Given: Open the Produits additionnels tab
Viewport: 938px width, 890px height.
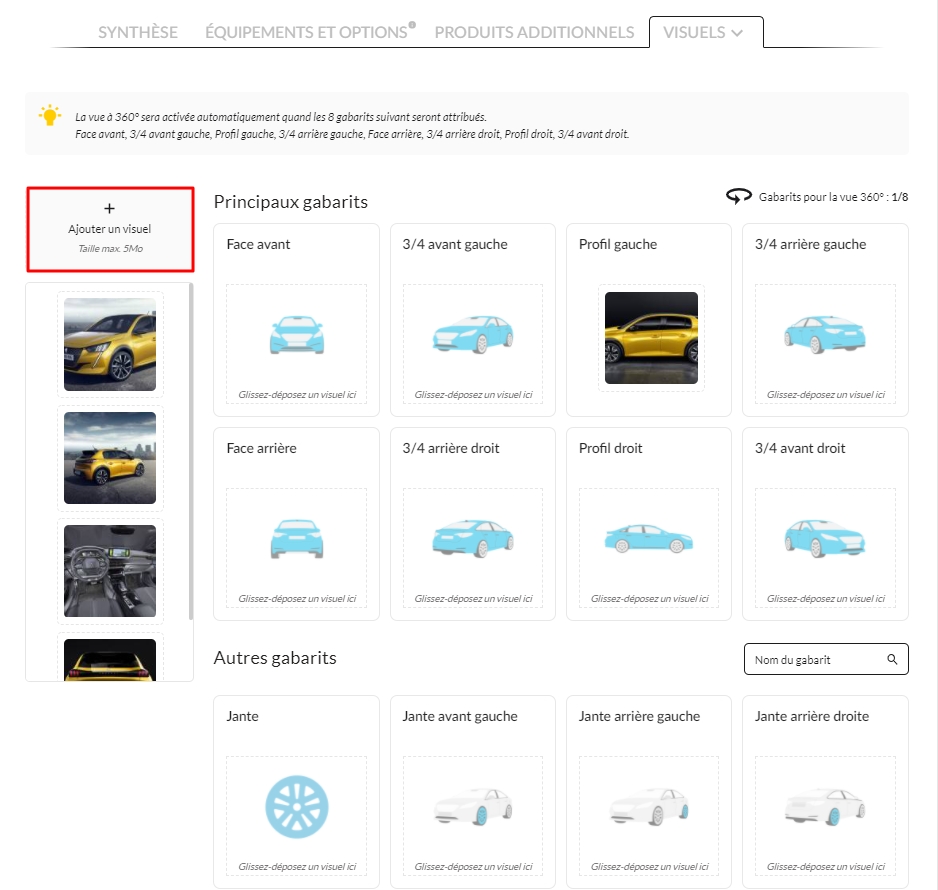Looking at the screenshot, I should (x=534, y=32).
